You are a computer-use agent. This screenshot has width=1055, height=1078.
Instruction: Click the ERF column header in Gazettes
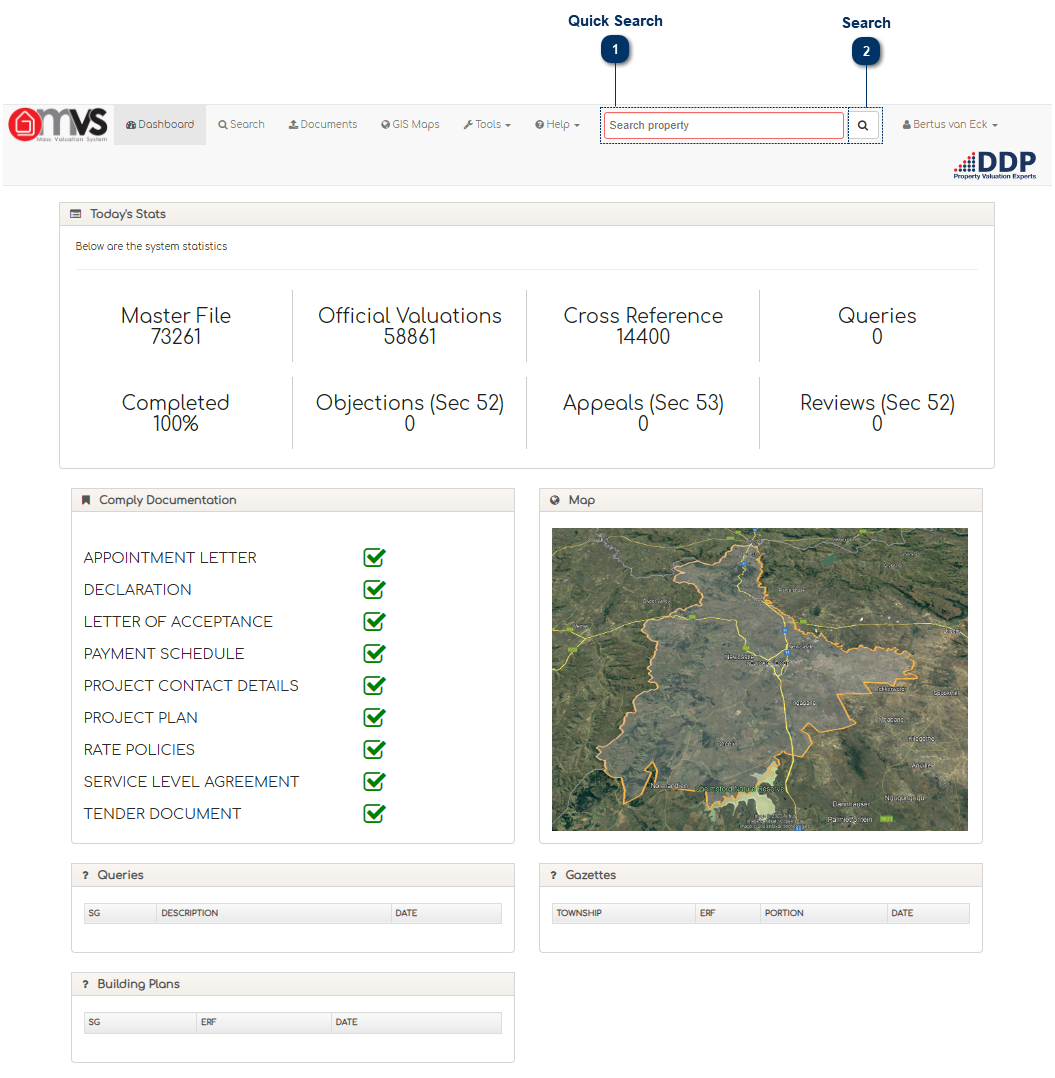(728, 913)
